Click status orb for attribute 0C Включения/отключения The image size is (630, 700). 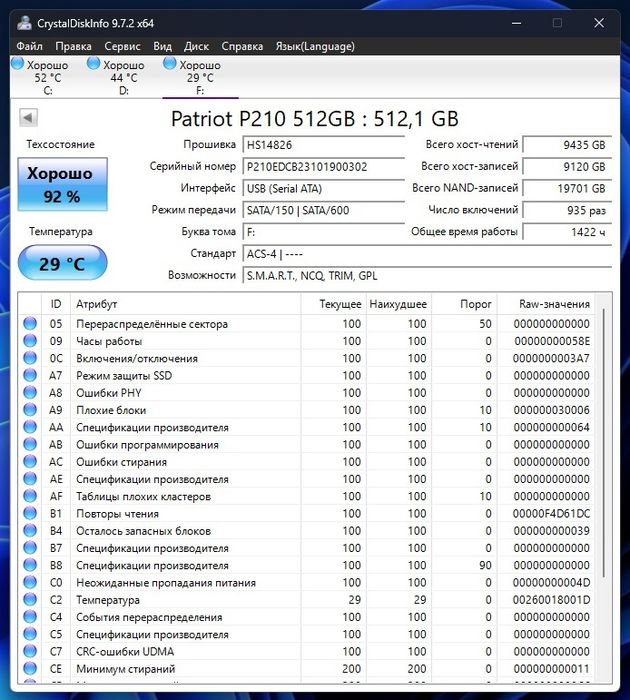(30, 358)
